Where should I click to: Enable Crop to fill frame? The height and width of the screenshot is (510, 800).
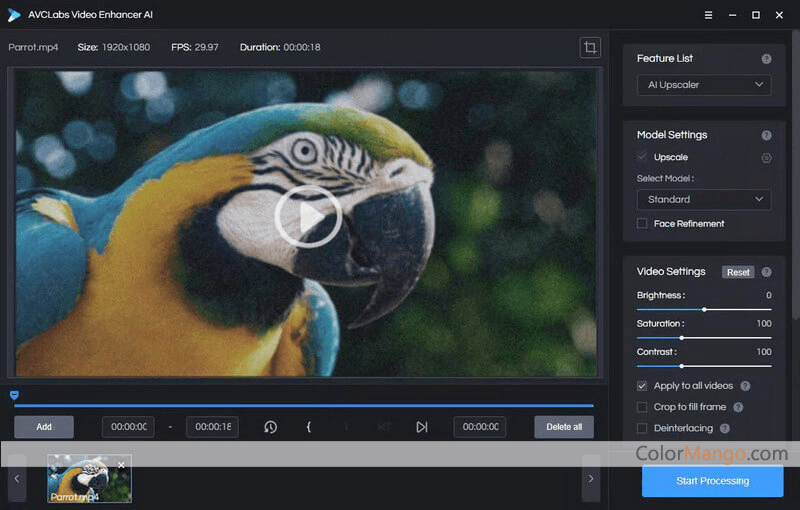642,407
